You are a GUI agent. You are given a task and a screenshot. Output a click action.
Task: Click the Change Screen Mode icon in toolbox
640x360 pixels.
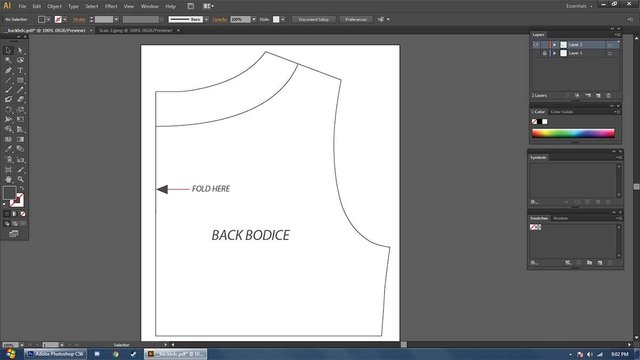coord(13,233)
